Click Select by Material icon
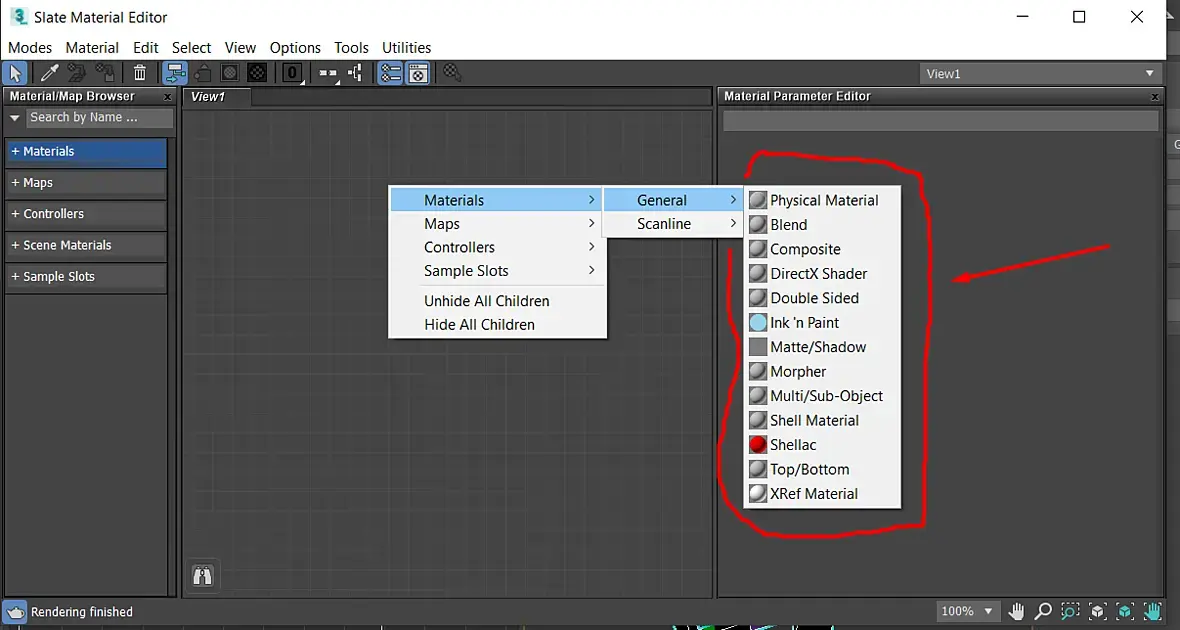 452,73
